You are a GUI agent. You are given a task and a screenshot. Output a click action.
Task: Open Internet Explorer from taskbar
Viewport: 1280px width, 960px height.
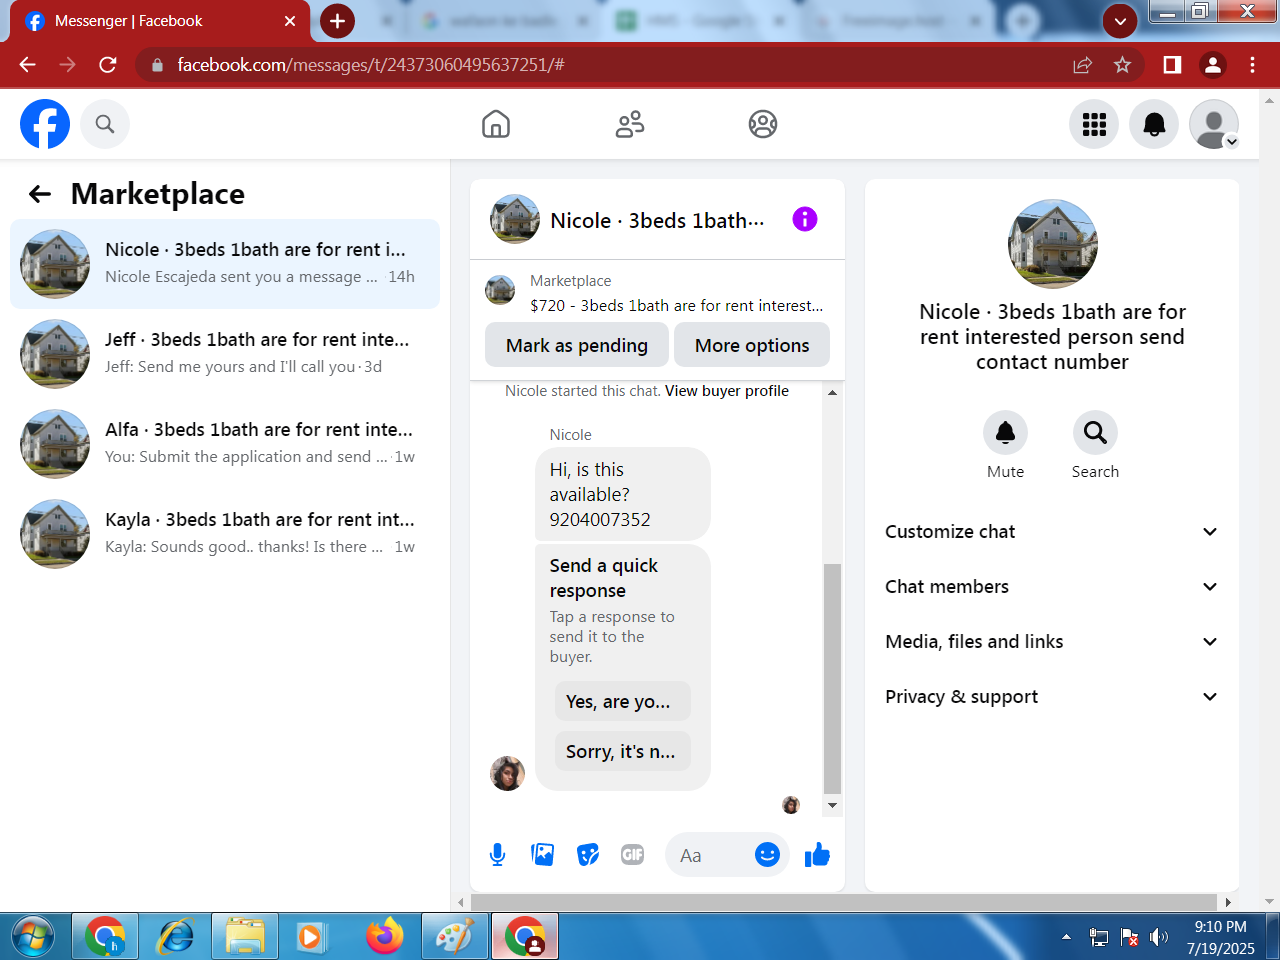(176, 937)
